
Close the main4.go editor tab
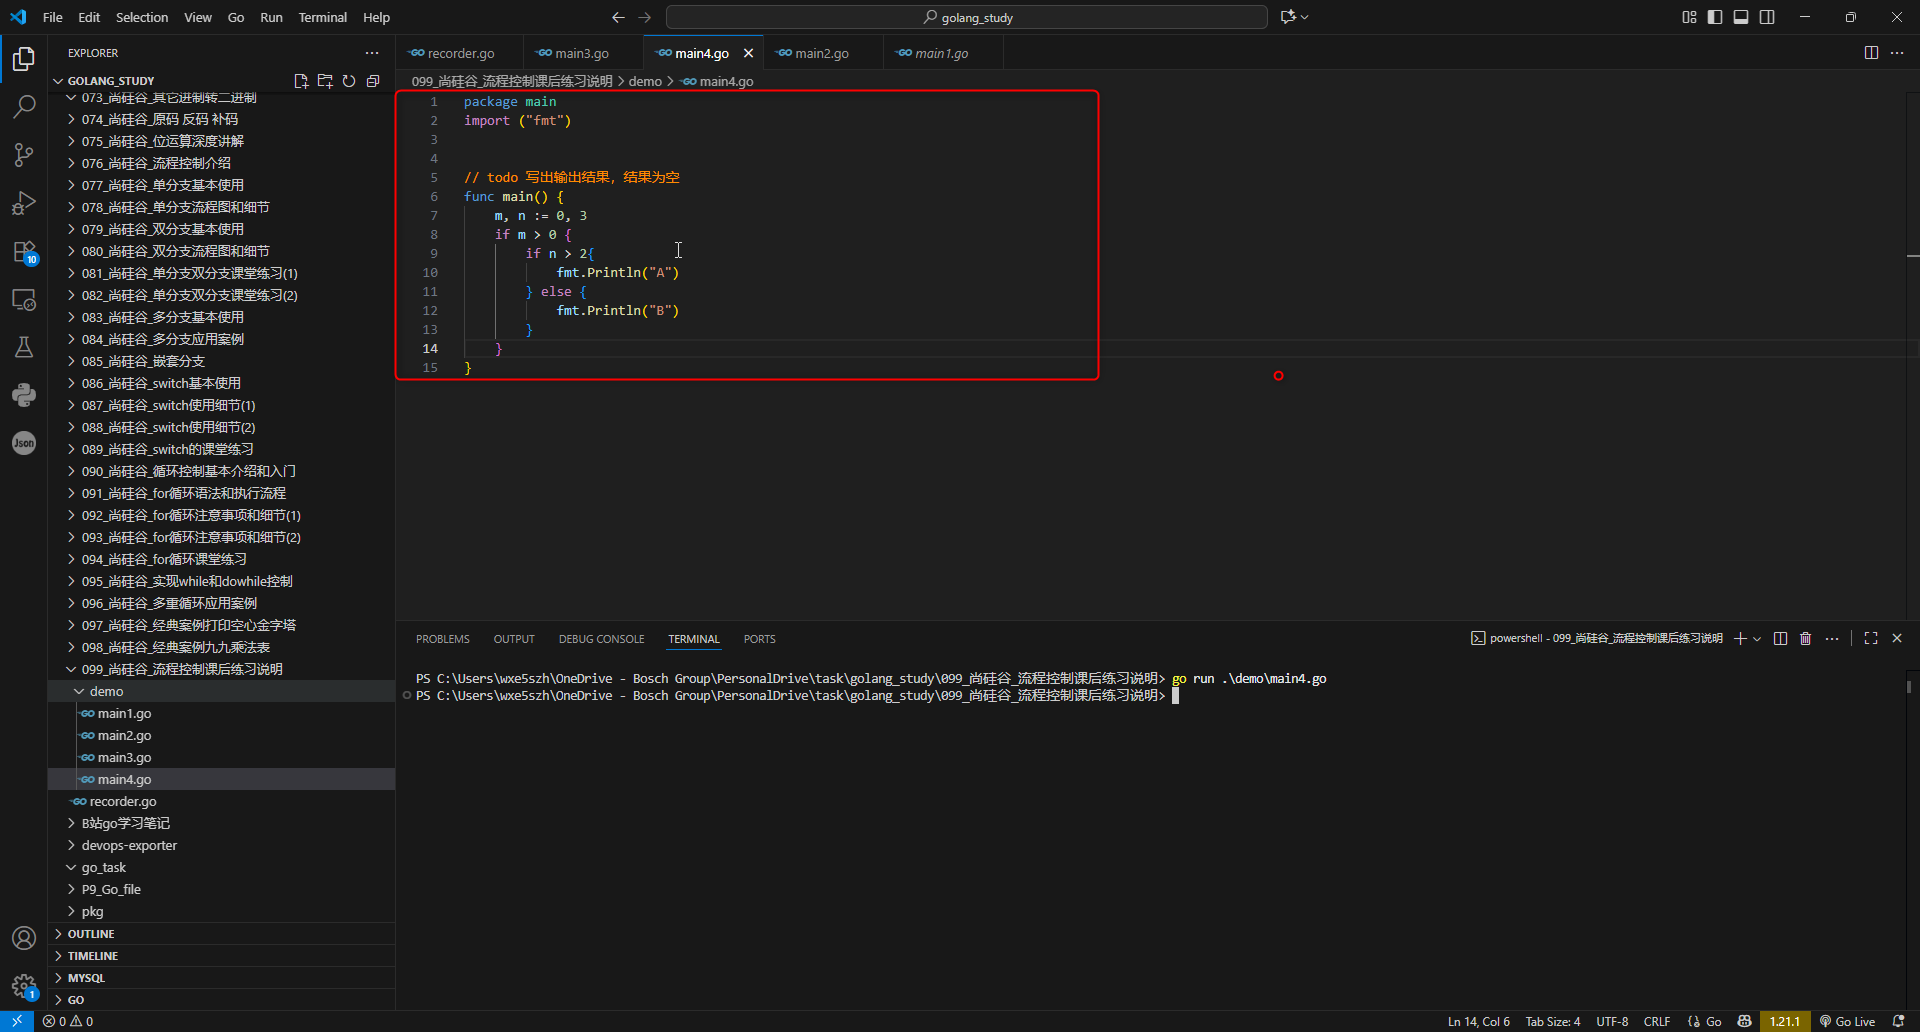pos(748,53)
